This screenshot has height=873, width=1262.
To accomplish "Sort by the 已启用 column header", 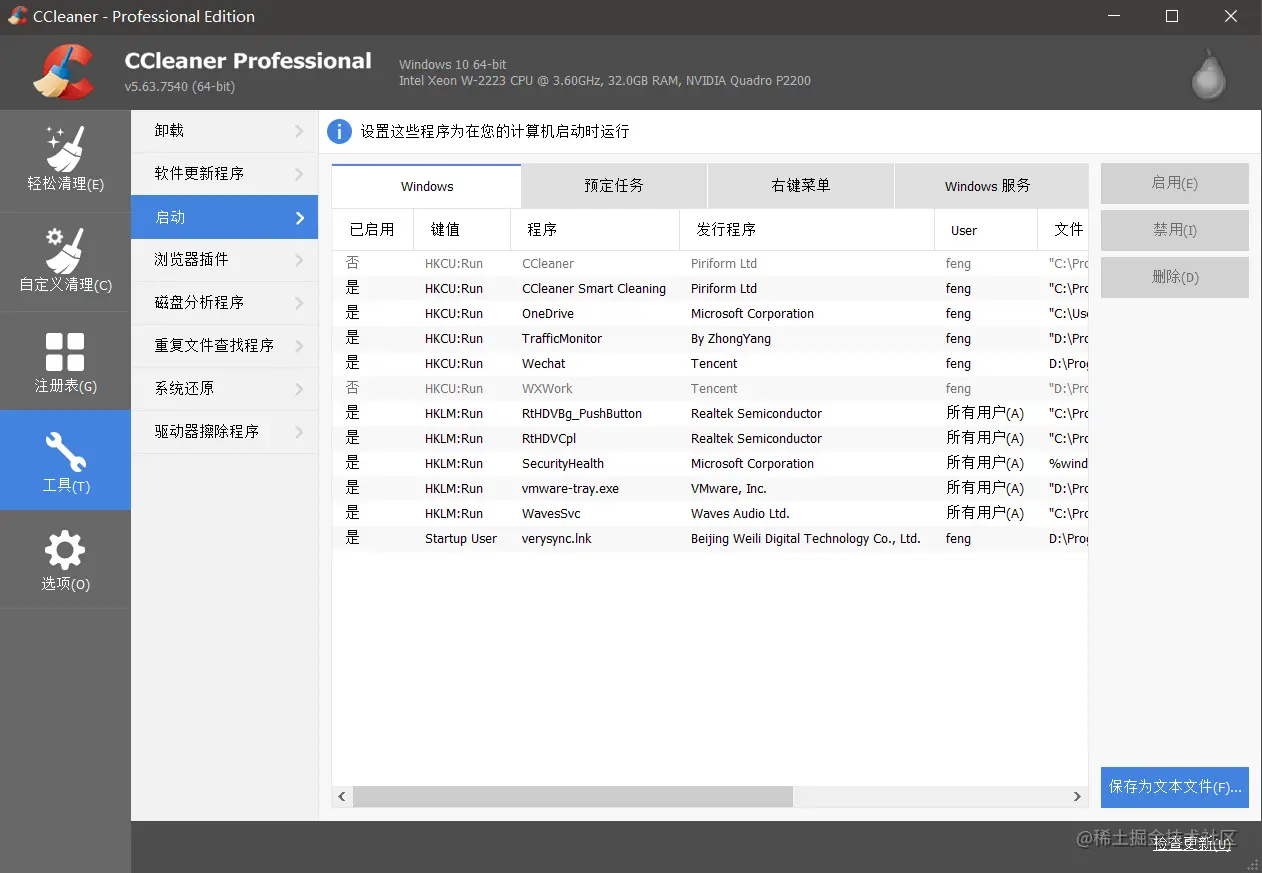I will tap(372, 230).
